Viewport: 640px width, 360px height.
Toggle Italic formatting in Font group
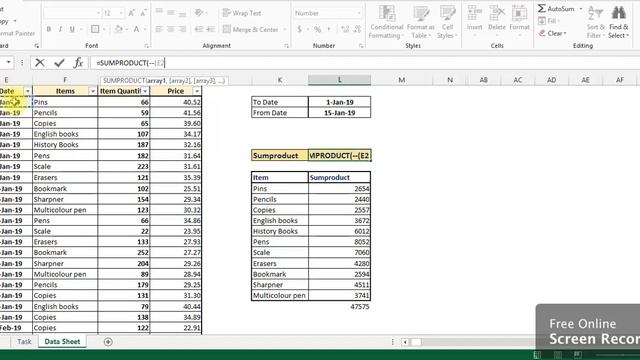point(60,29)
